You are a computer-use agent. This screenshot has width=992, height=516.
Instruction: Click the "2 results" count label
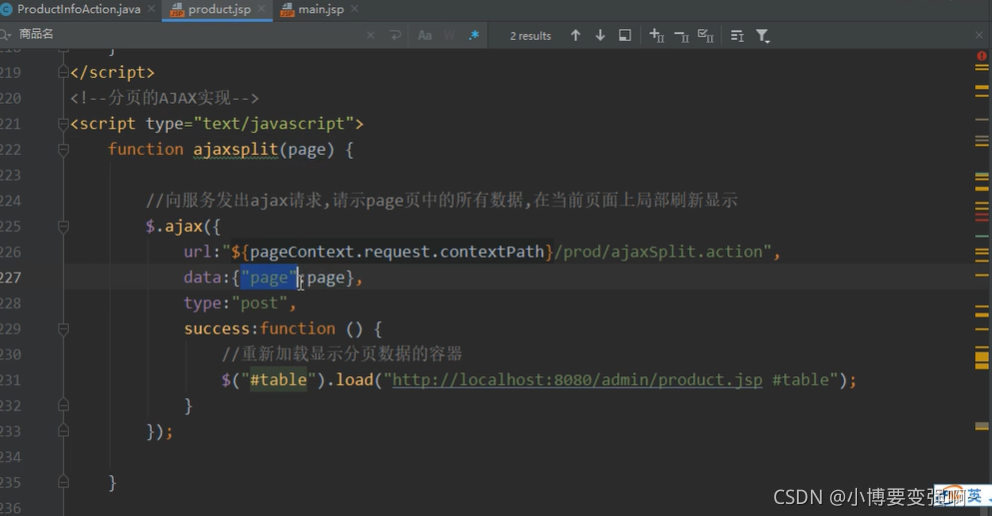530,36
